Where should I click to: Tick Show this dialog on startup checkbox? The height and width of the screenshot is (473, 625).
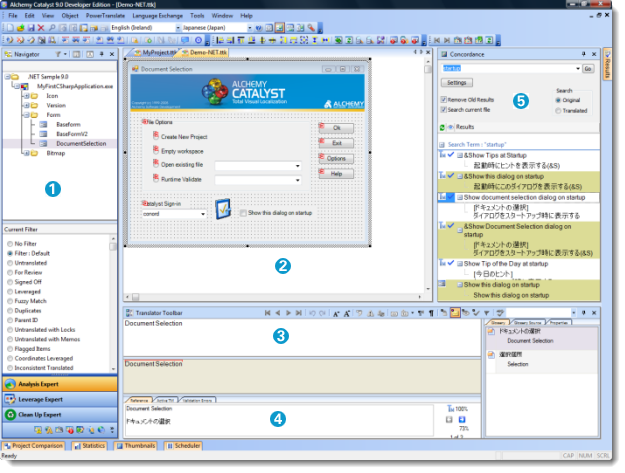pos(243,213)
